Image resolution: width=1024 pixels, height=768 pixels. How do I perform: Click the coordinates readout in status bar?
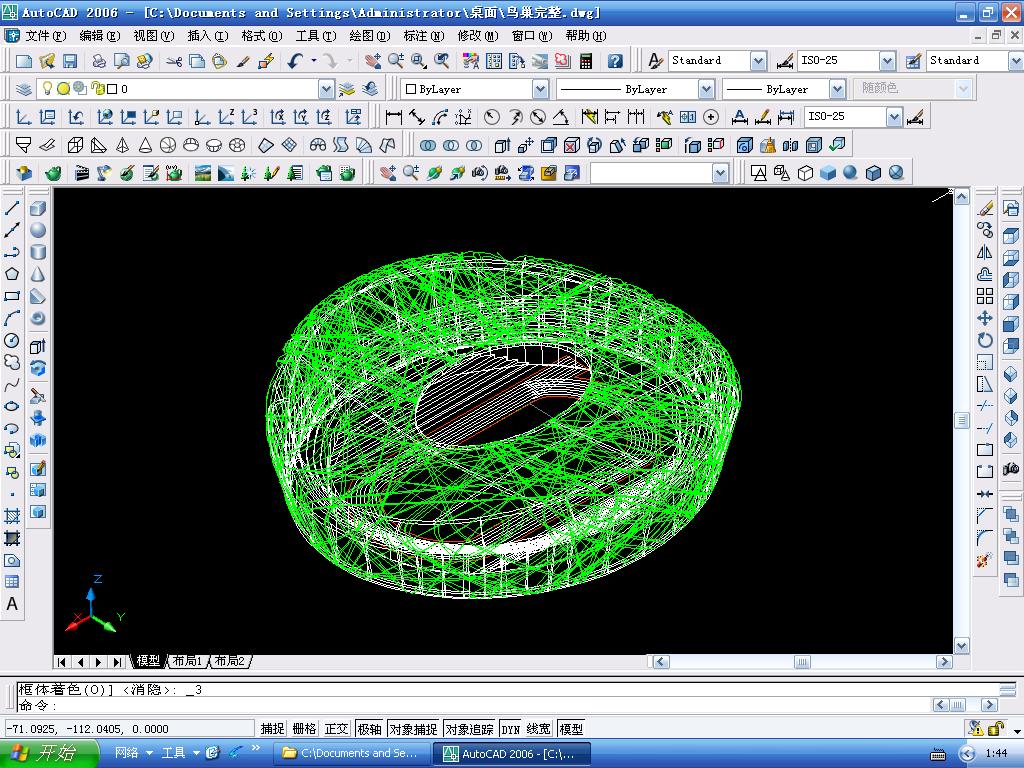tap(129, 729)
